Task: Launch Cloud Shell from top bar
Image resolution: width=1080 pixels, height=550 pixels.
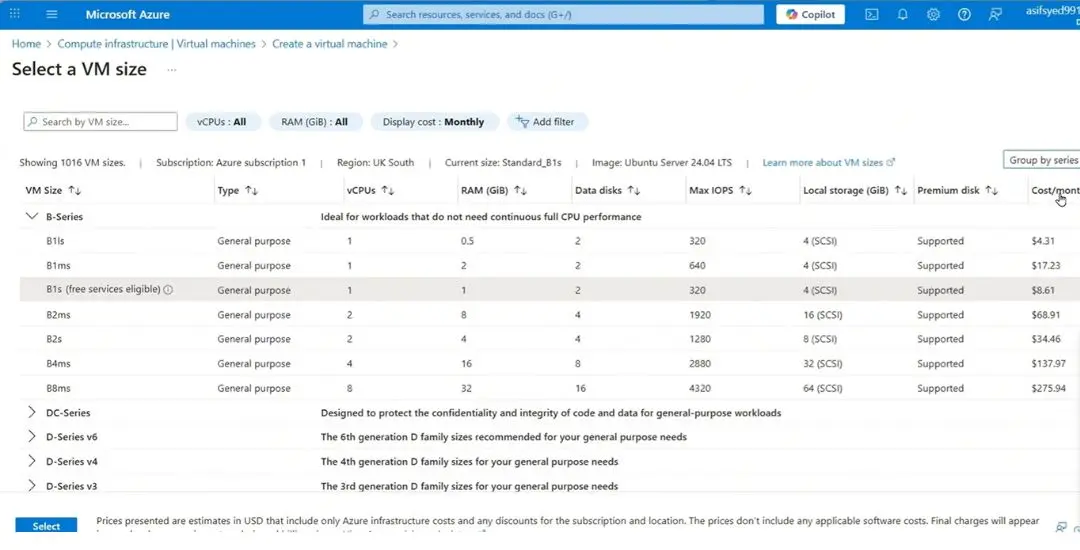Action: coord(871,14)
